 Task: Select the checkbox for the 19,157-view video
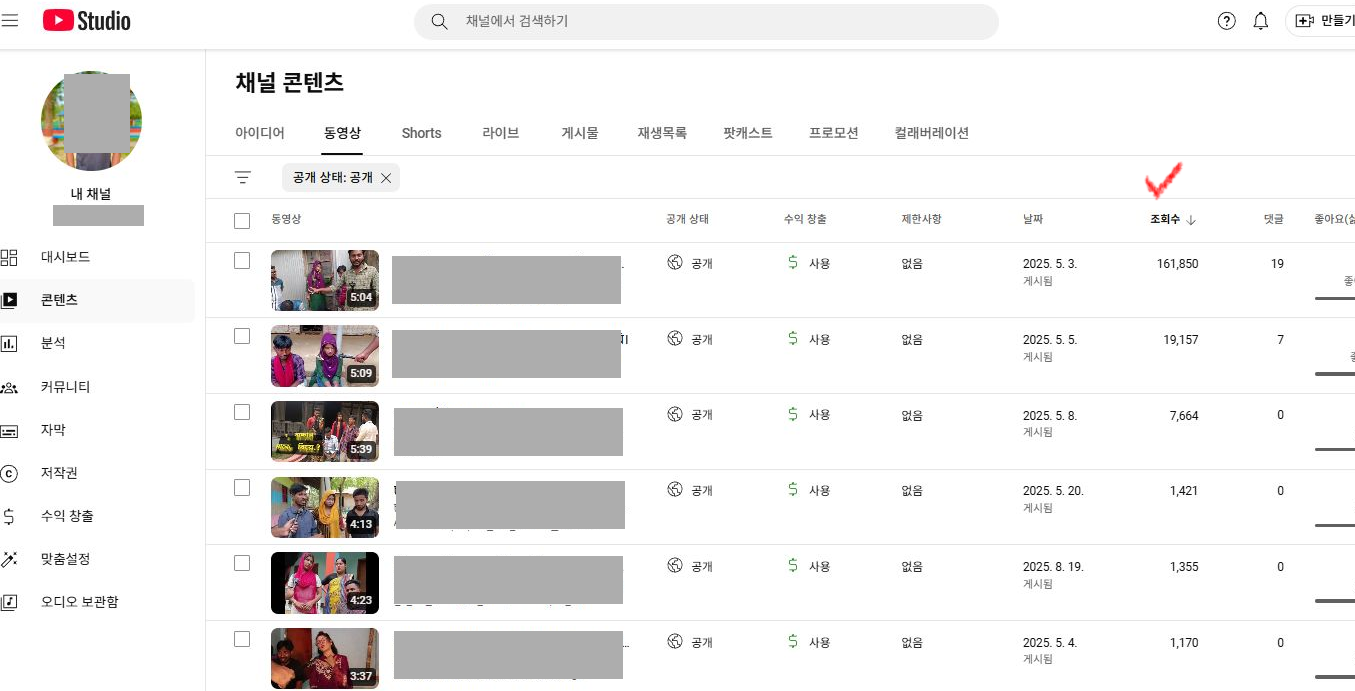pyautogui.click(x=242, y=337)
